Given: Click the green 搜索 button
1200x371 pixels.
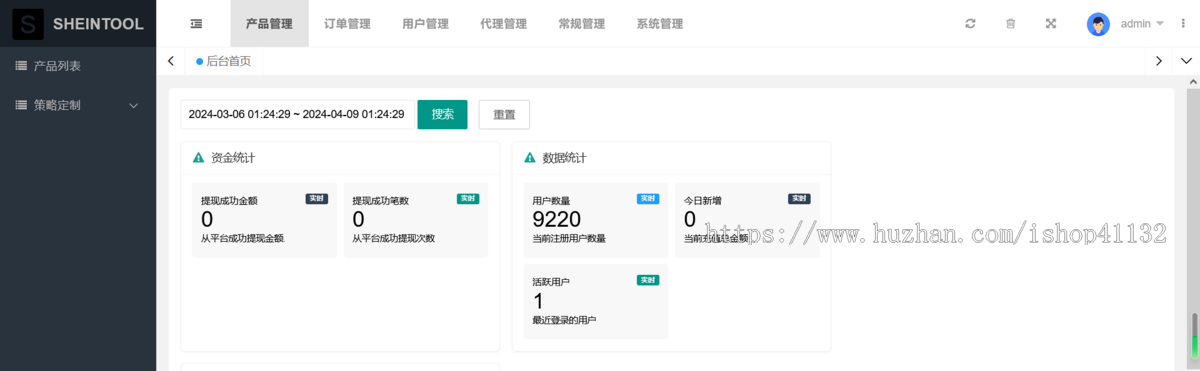Looking at the screenshot, I should pos(442,114).
